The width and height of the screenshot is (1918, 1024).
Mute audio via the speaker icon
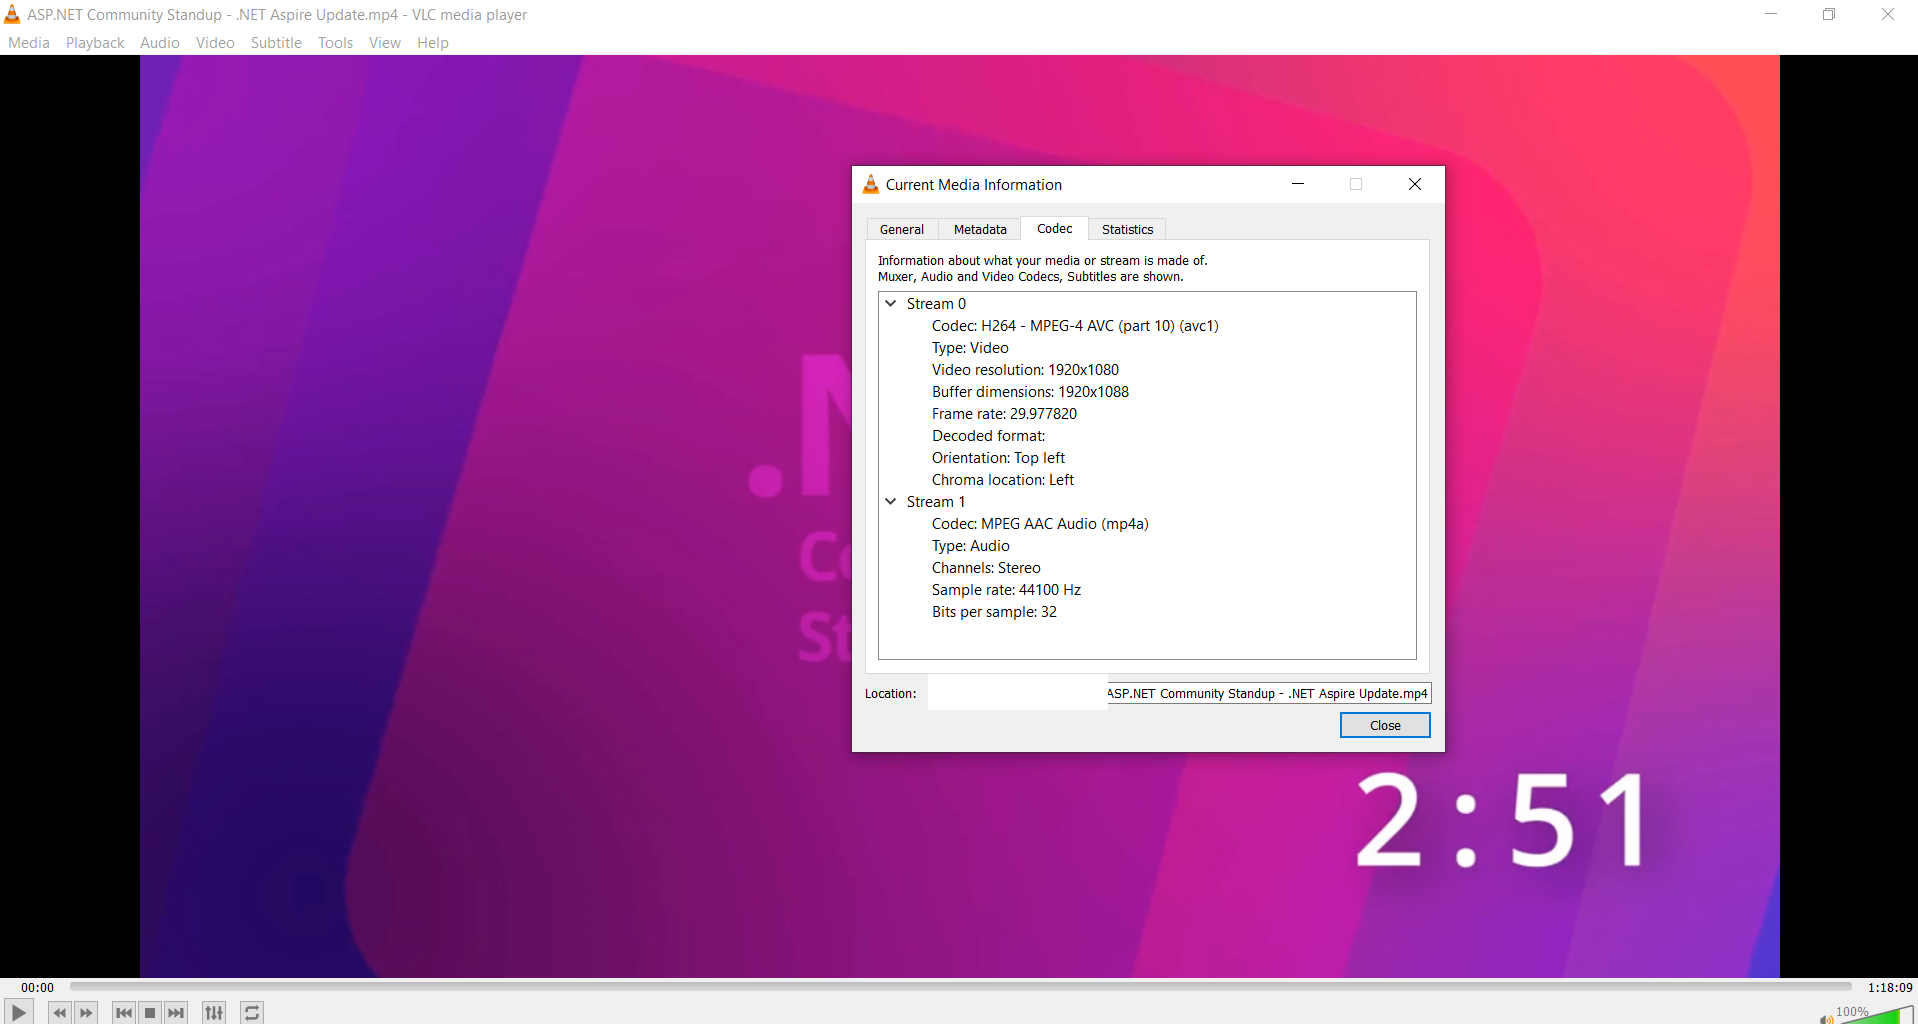coord(1826,1018)
